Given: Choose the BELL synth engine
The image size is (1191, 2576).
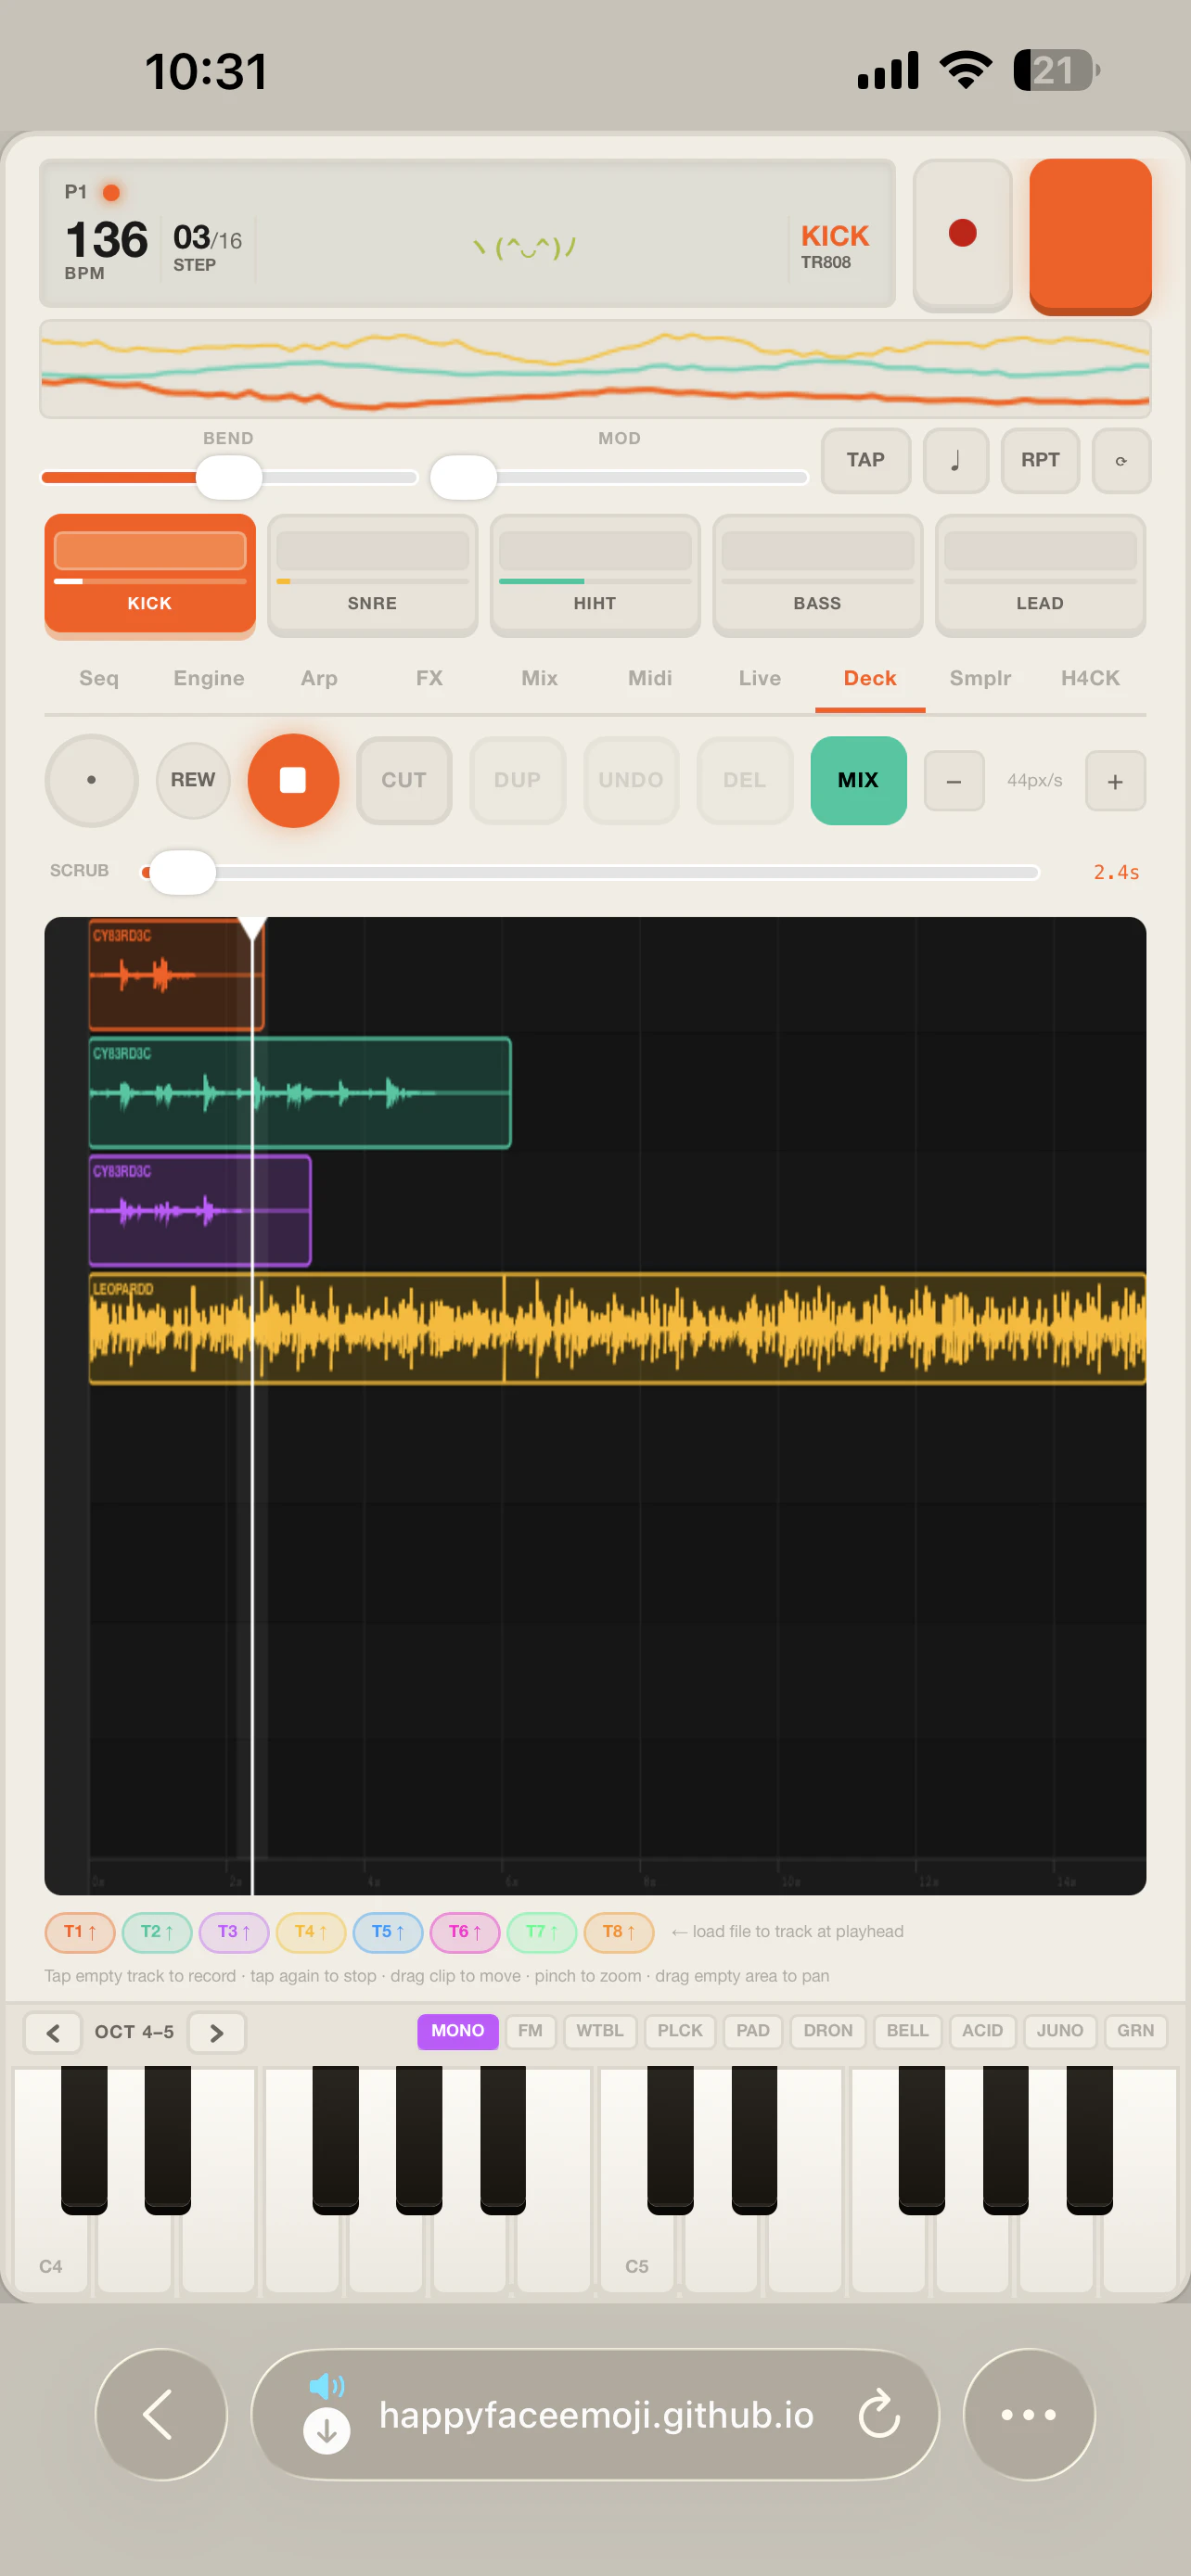Looking at the screenshot, I should (x=907, y=2031).
